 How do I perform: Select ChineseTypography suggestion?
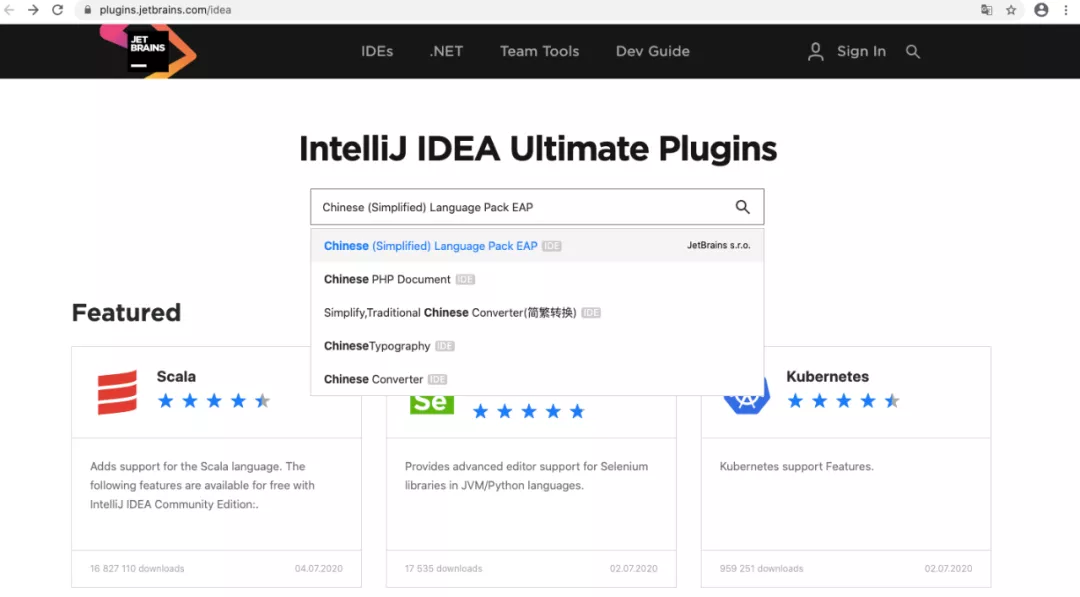537,346
